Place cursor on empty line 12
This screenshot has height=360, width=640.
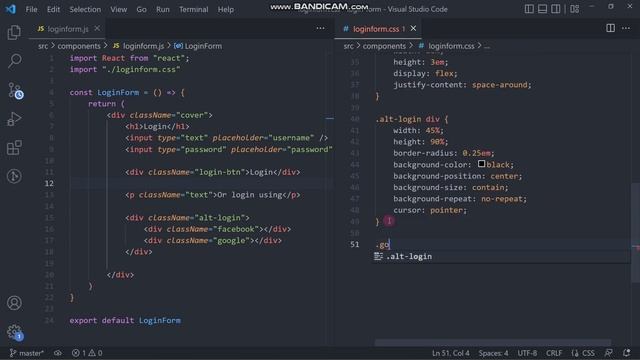pos(200,183)
